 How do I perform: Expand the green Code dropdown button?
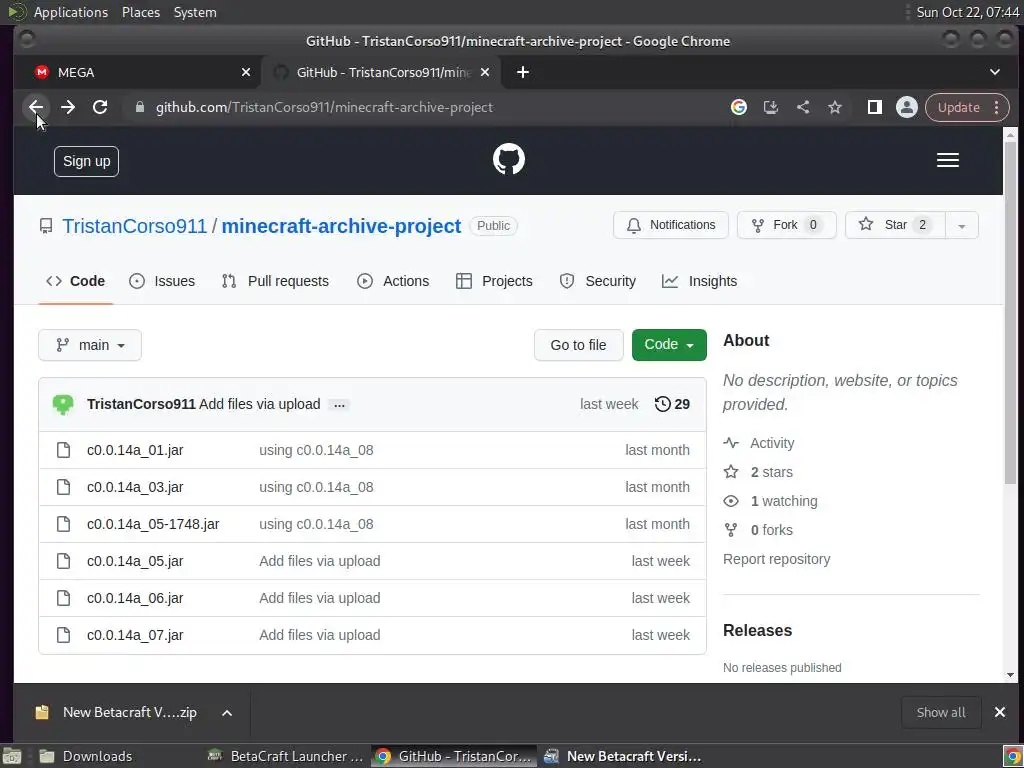[x=669, y=345]
